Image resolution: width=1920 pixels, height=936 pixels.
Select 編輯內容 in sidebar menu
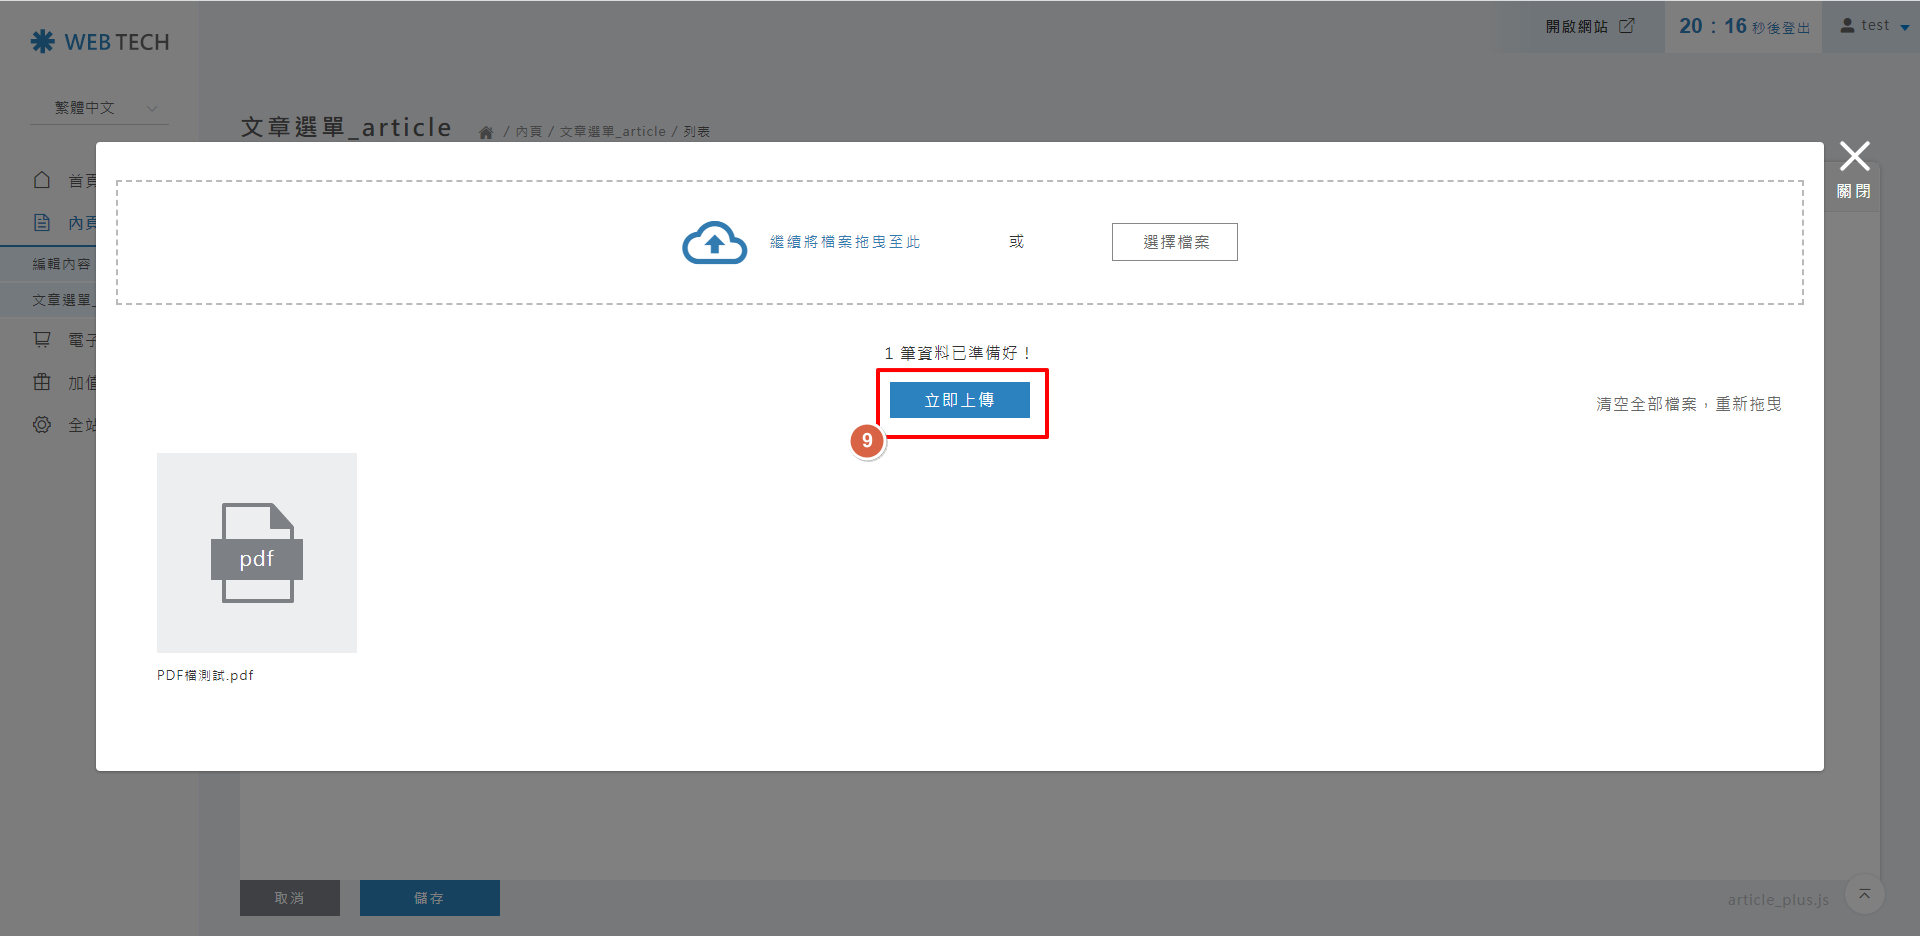[x=61, y=264]
